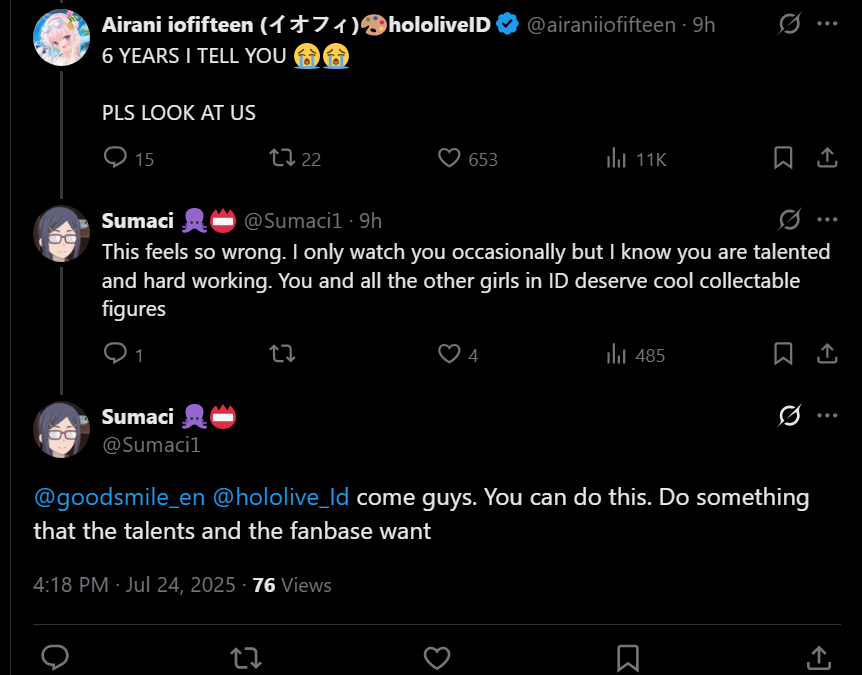Like Airani's tweet with 653 likes
This screenshot has width=862, height=675.
click(450, 158)
